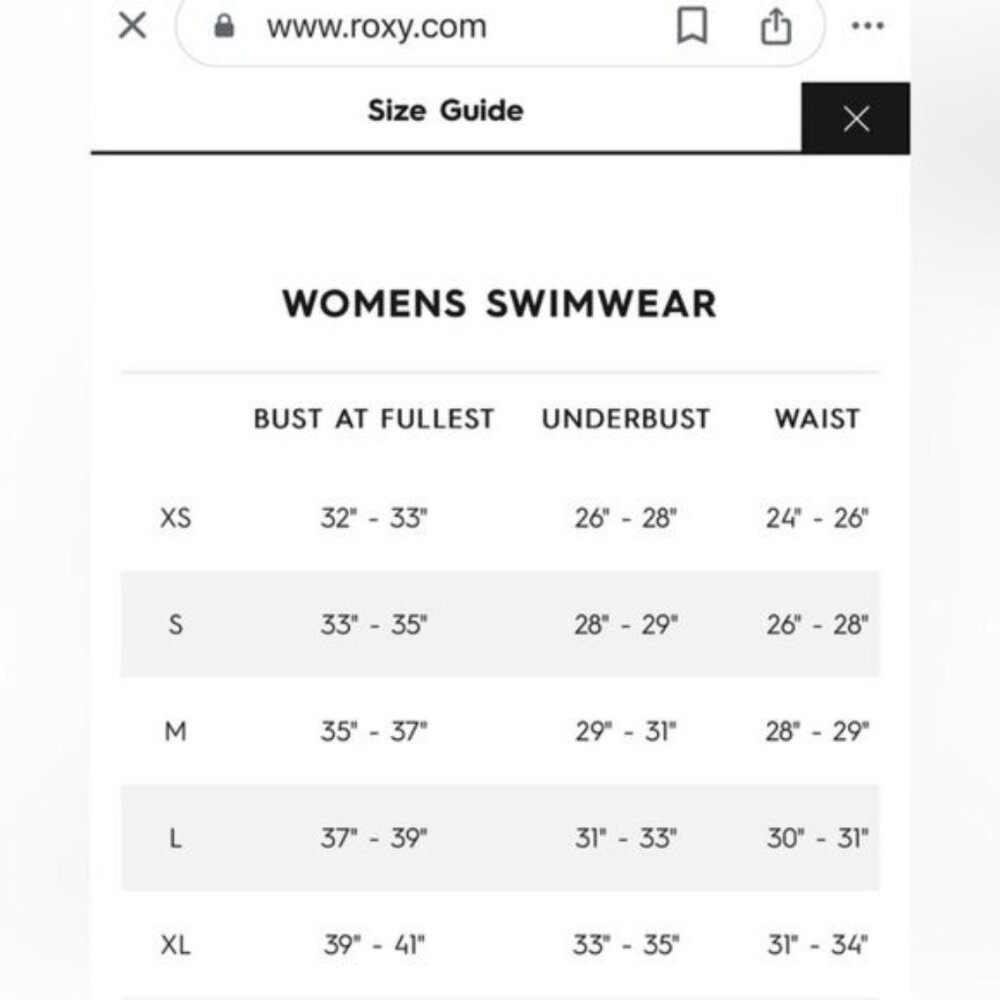
Task: Click the www.roxy.com address field
Action: (376, 27)
